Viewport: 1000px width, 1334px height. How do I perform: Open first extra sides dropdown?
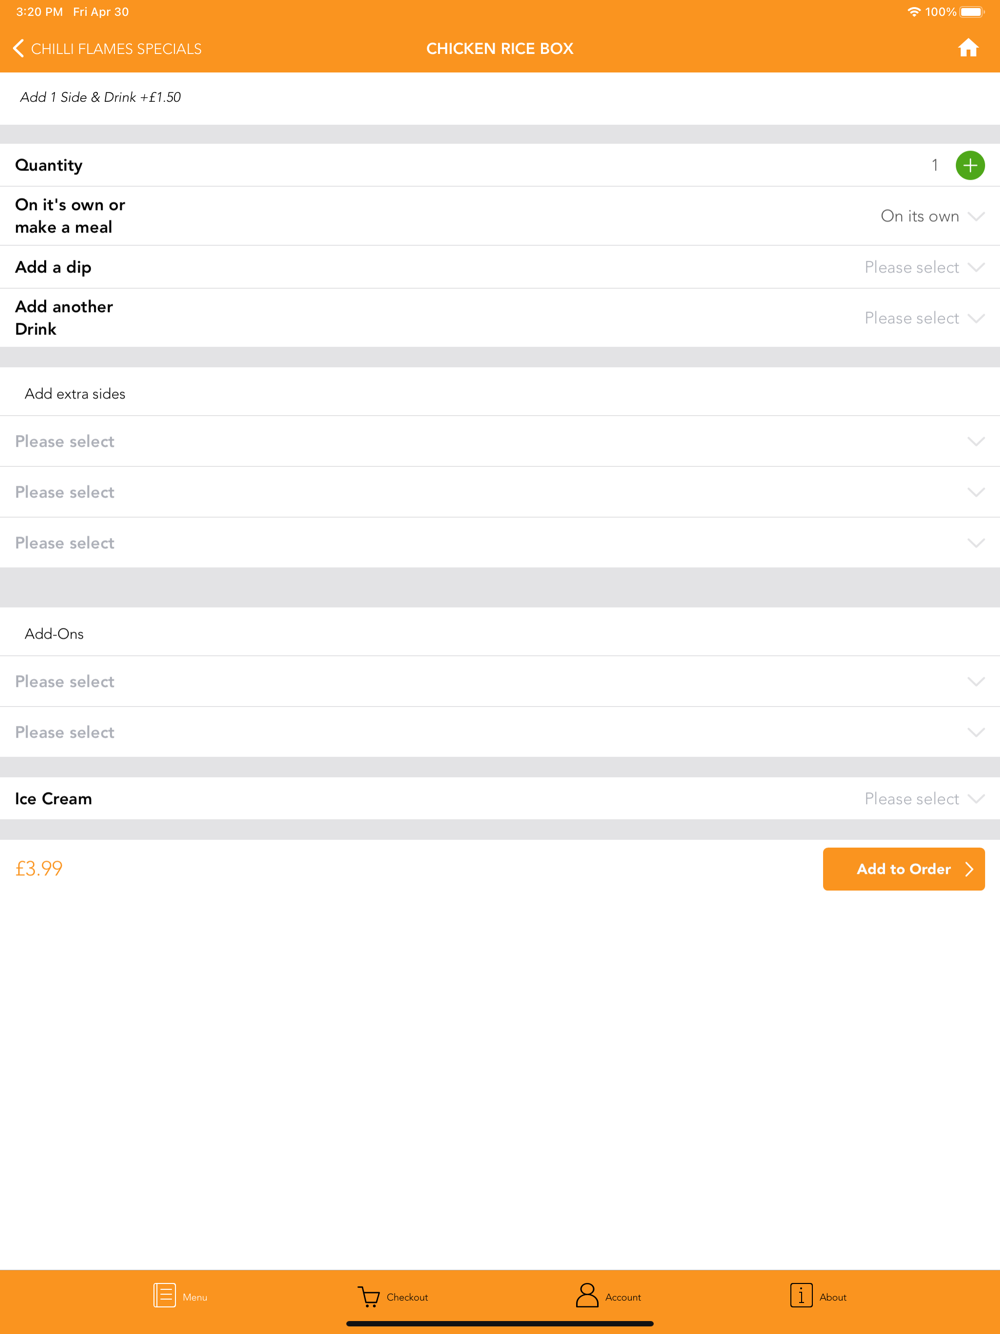click(x=500, y=441)
